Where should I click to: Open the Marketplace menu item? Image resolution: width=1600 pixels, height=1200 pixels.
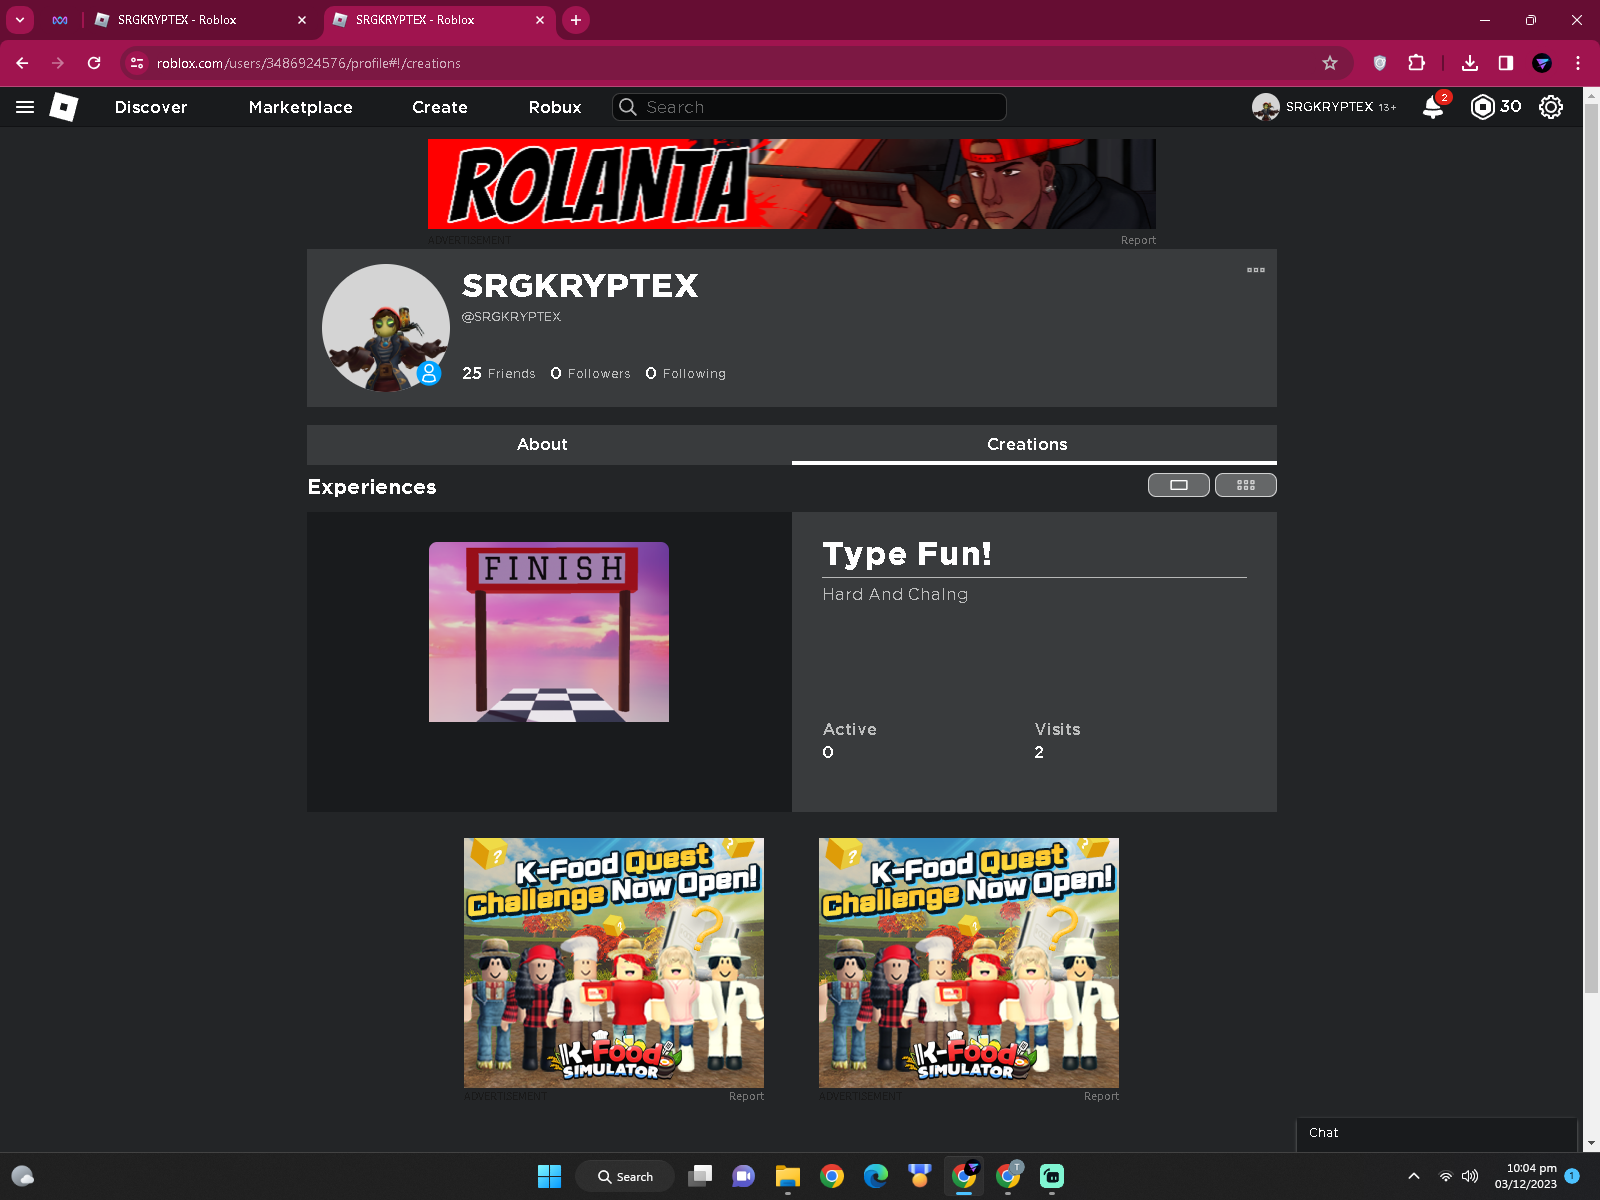tap(300, 107)
